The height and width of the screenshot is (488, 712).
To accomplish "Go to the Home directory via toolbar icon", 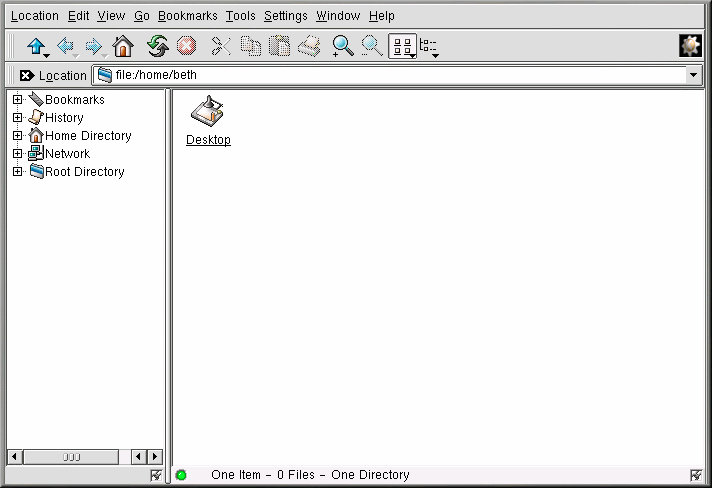I will click(123, 46).
